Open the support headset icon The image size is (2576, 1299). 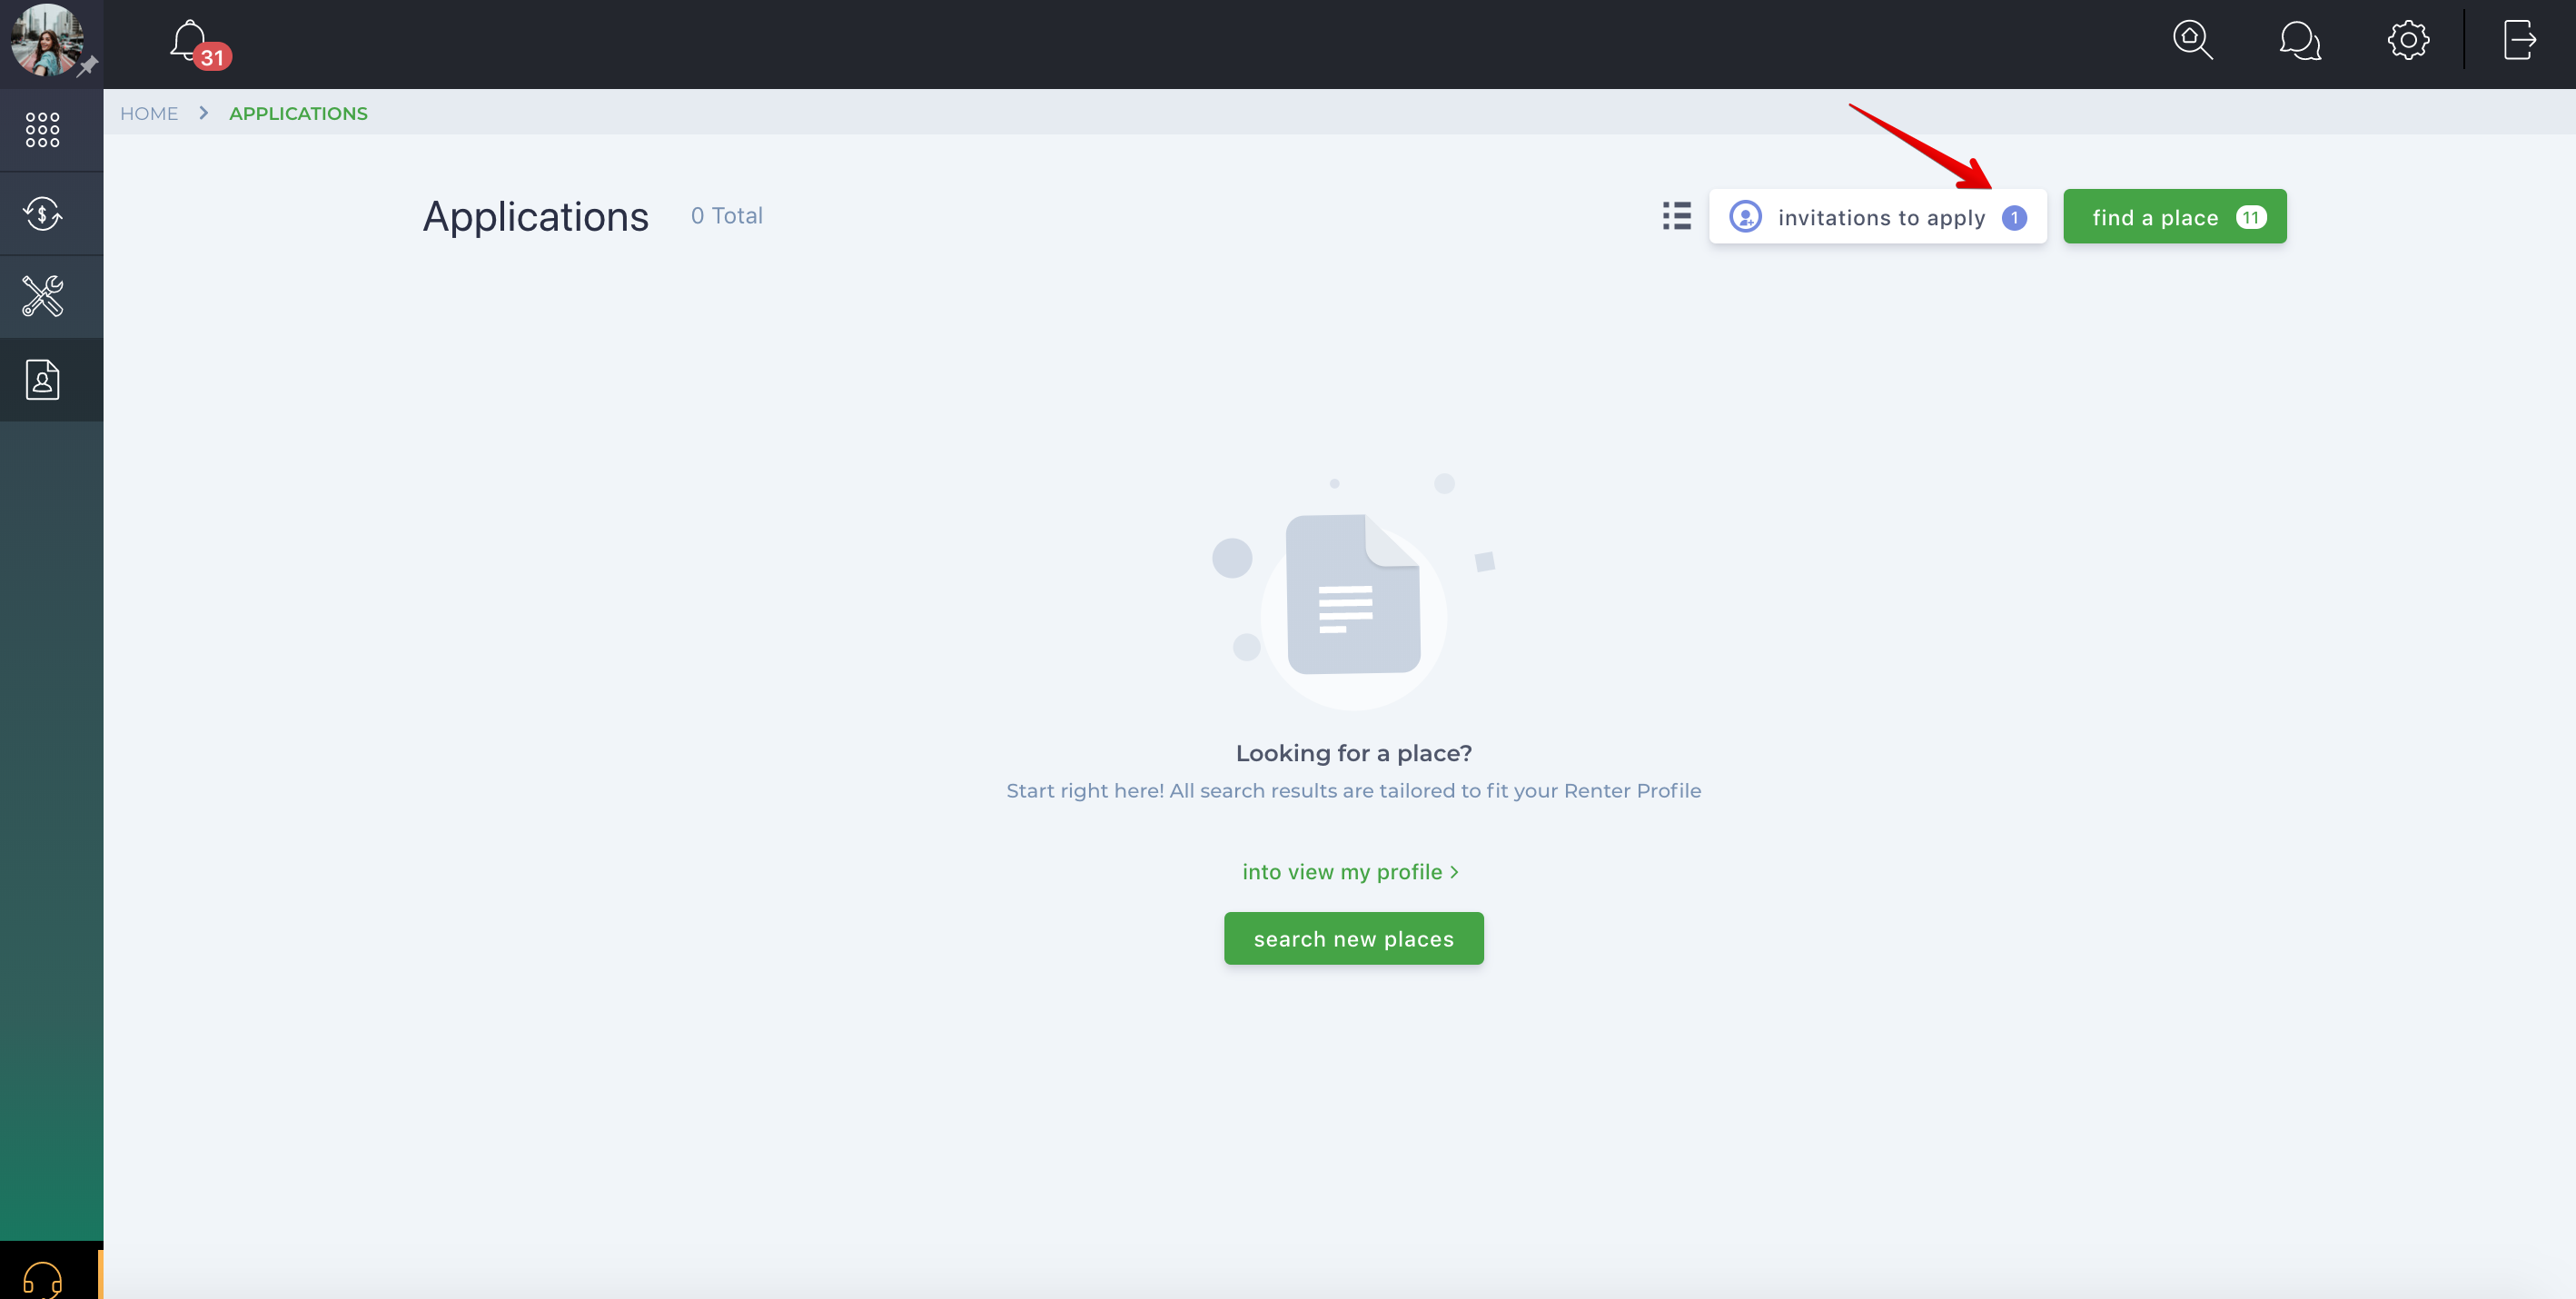tap(43, 1279)
